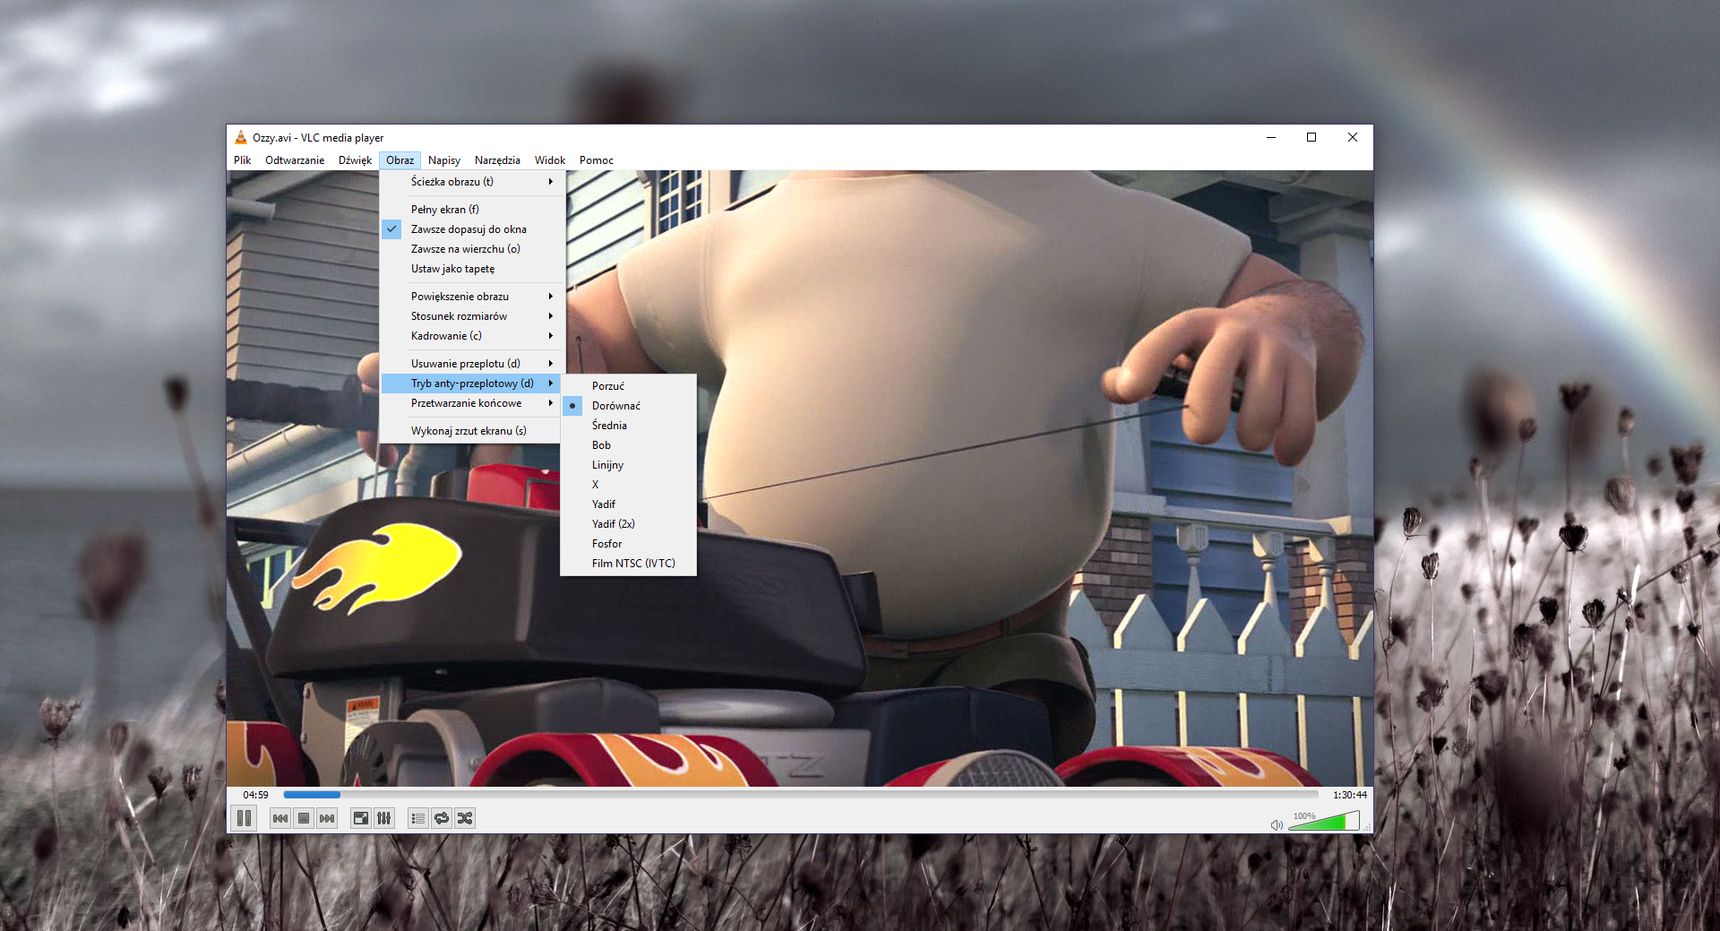Select Dorównać deinterlace mode
This screenshot has width=1720, height=931.
tap(628, 406)
